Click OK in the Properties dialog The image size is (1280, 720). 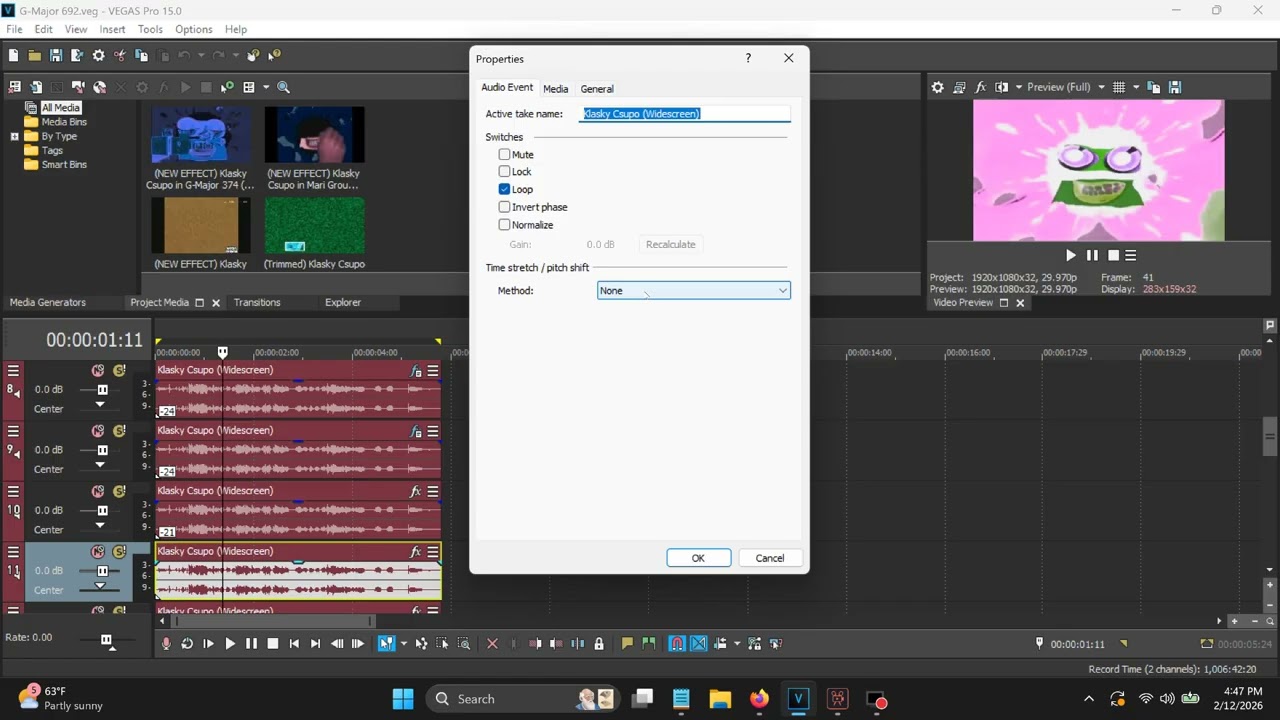(x=698, y=558)
